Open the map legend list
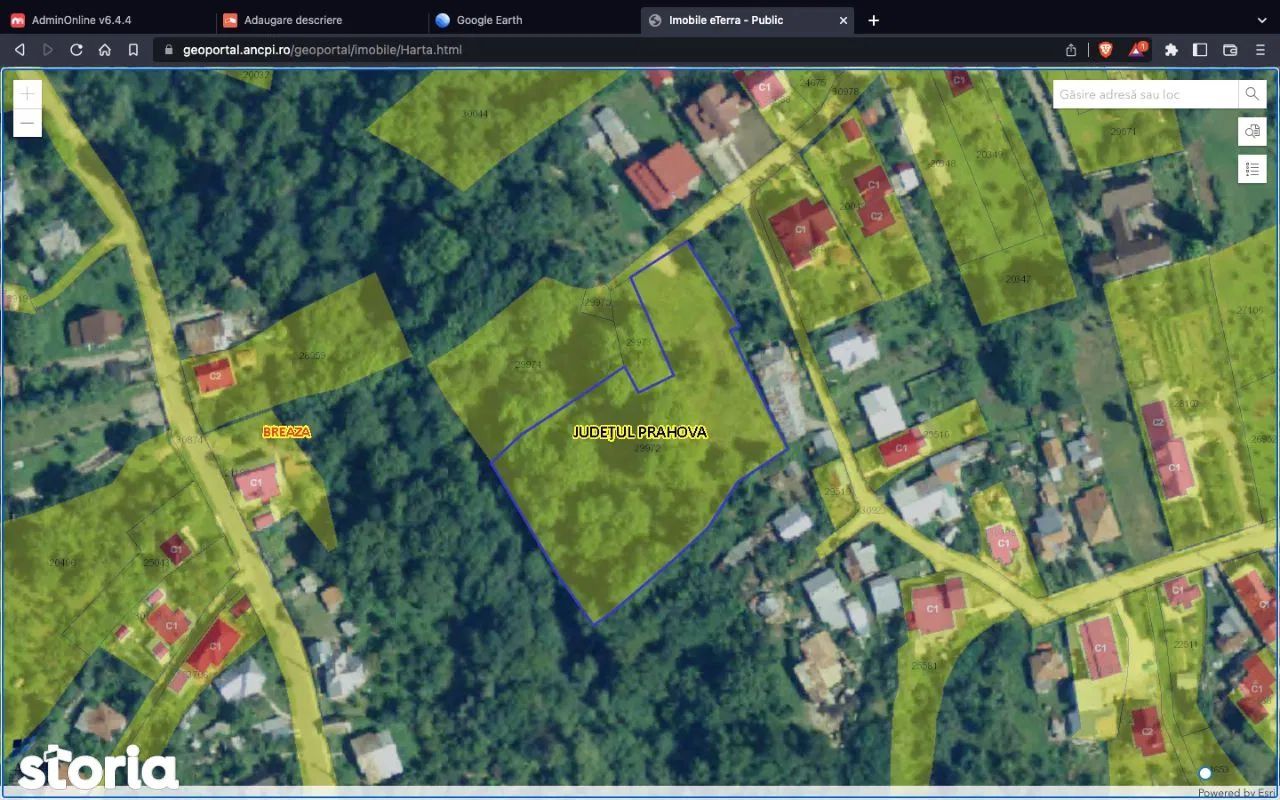The image size is (1280, 800). [1252, 168]
